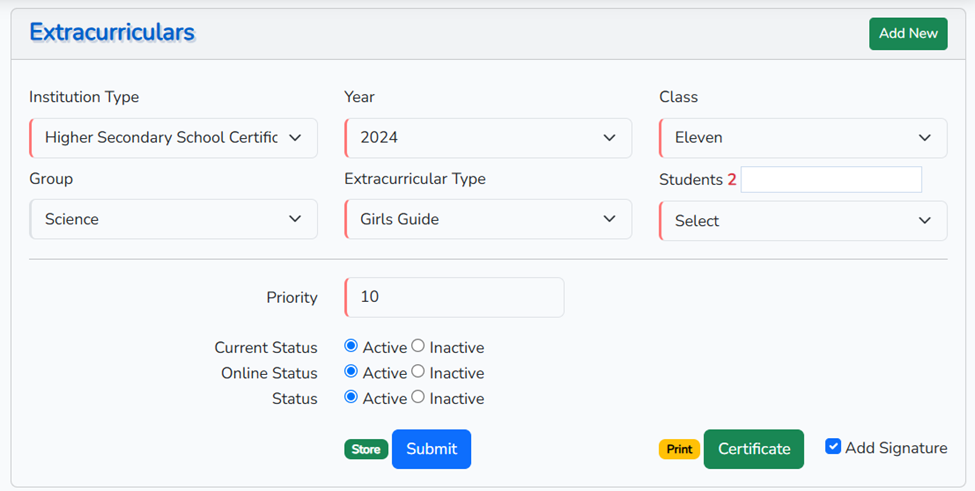Viewport: 975px width, 491px height.
Task: Select Active for Online Status
Action: [351, 372]
